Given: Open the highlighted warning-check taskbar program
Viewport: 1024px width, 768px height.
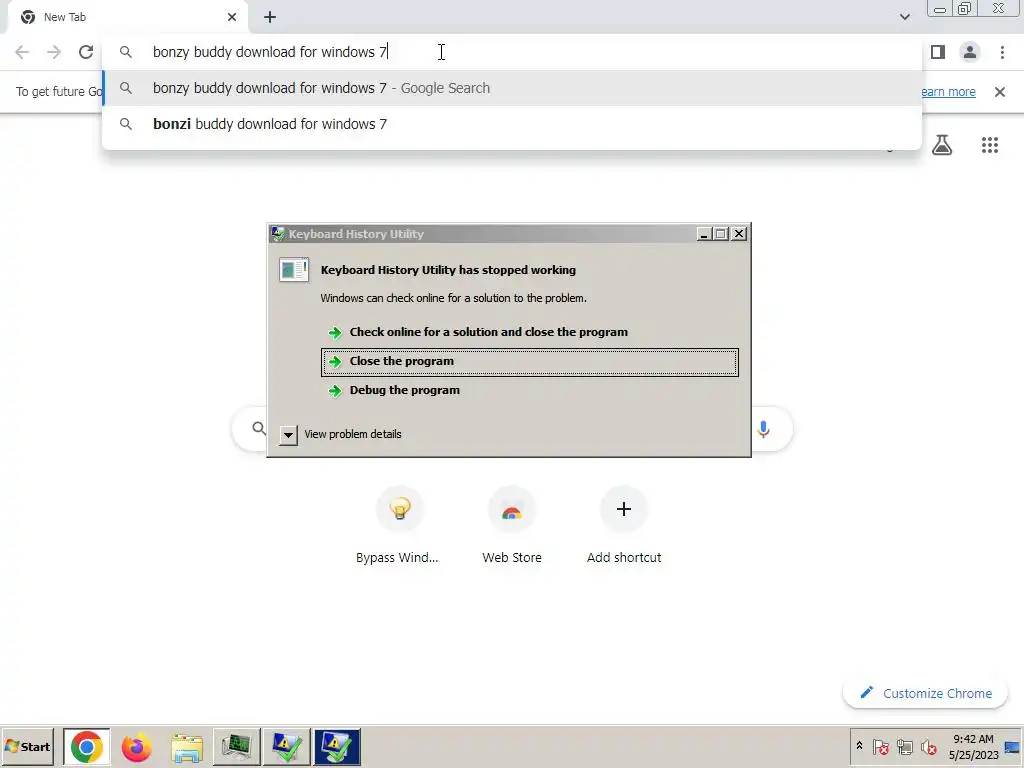Looking at the screenshot, I should [336, 747].
